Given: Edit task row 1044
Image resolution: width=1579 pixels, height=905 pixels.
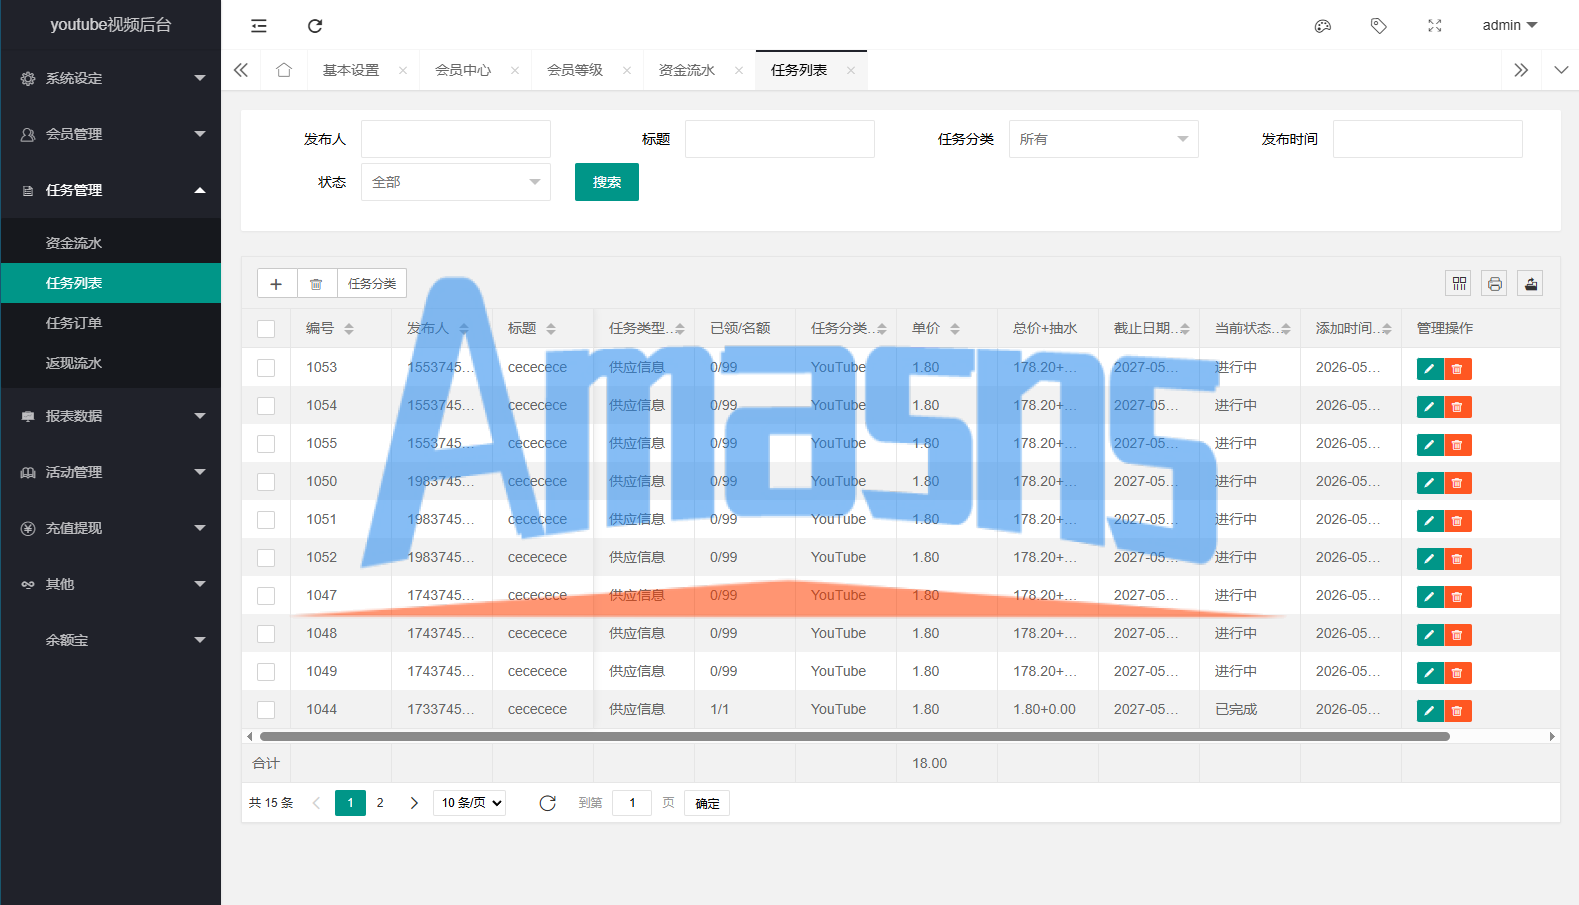Looking at the screenshot, I should pos(1430,711).
